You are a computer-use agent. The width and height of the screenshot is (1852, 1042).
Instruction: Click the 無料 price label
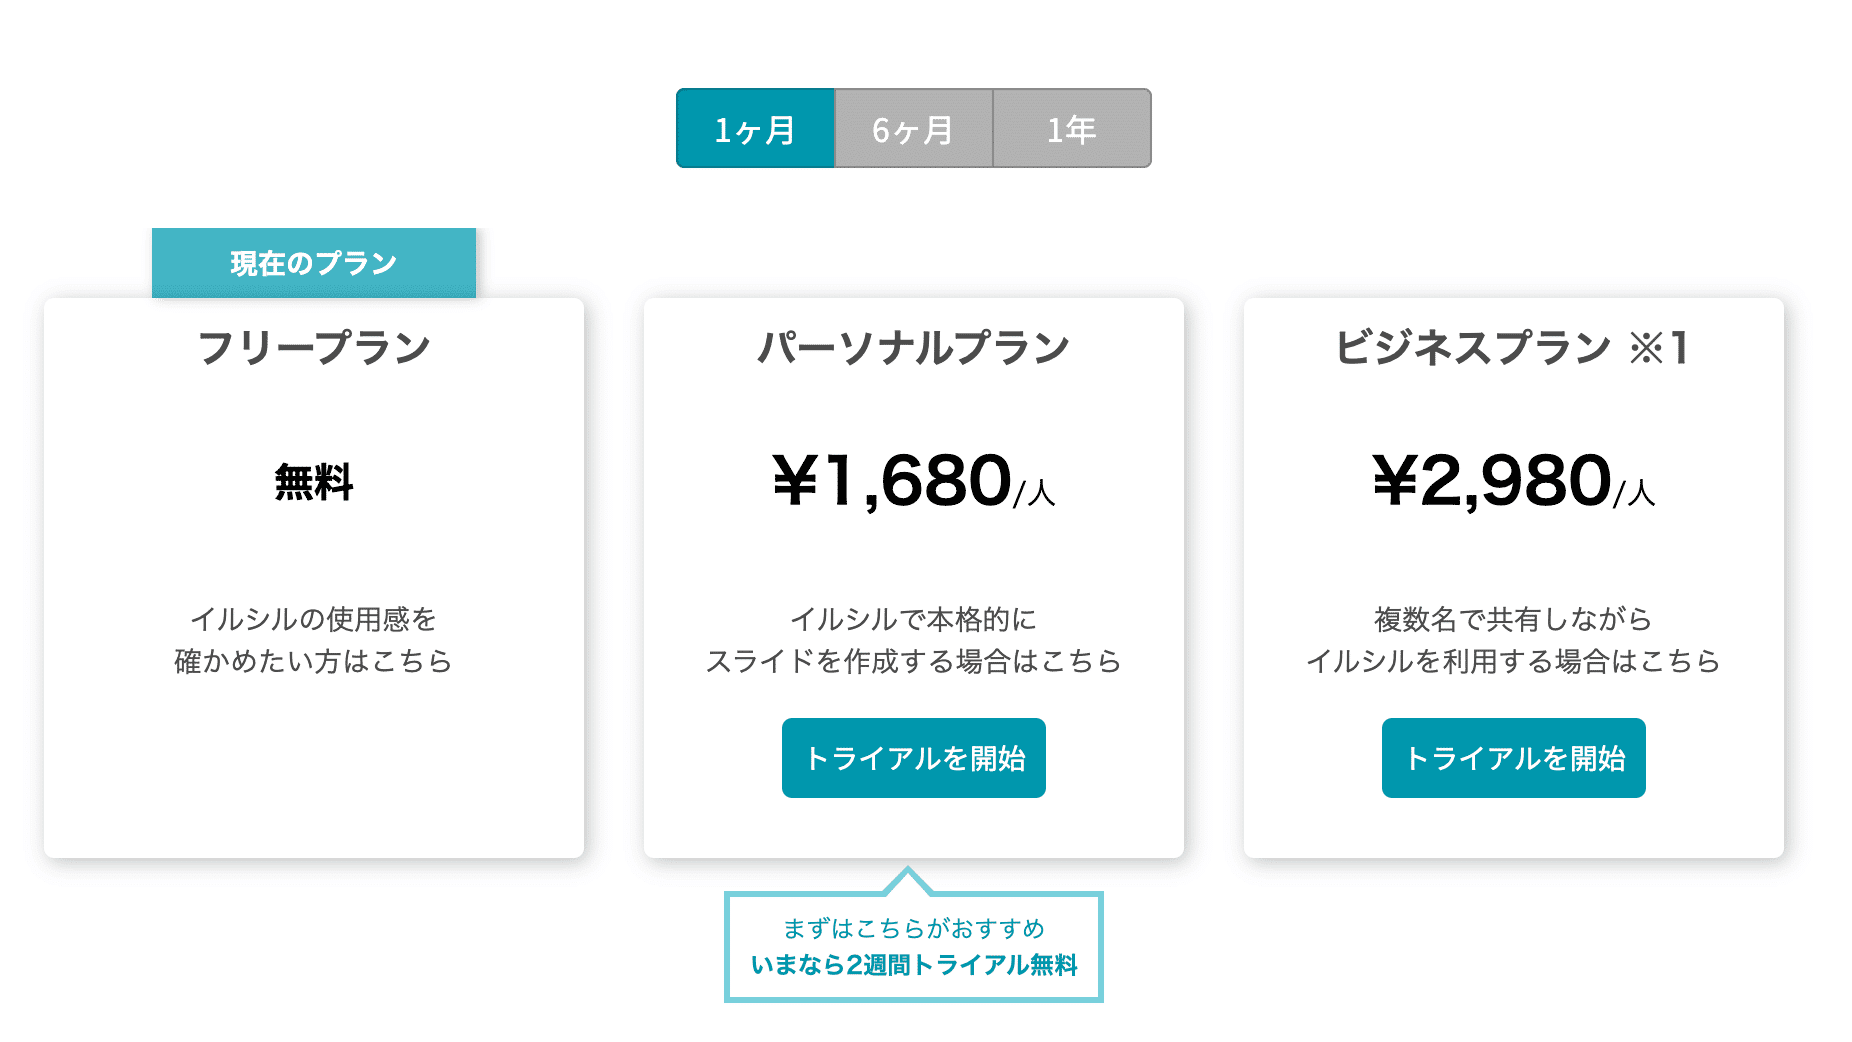point(314,482)
